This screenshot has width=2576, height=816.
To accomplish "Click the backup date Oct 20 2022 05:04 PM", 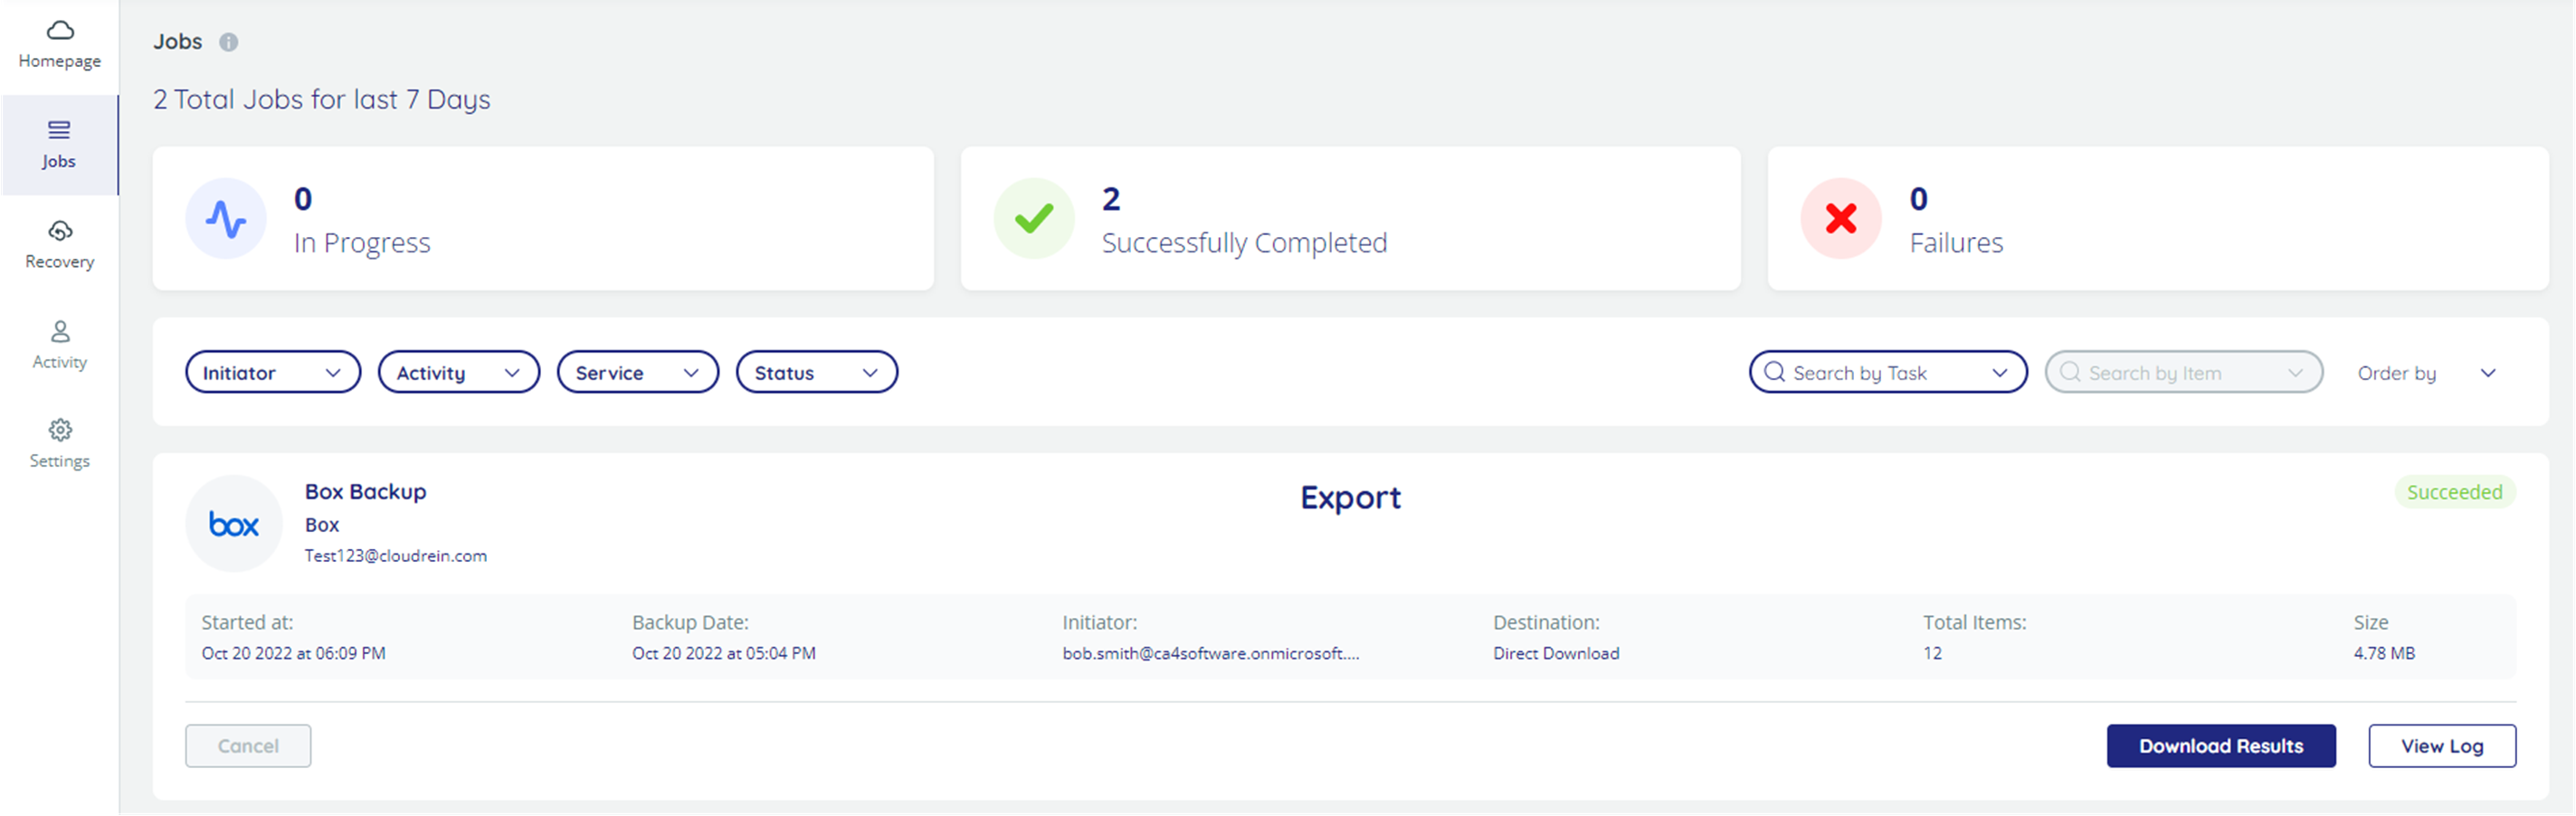I will tap(724, 654).
